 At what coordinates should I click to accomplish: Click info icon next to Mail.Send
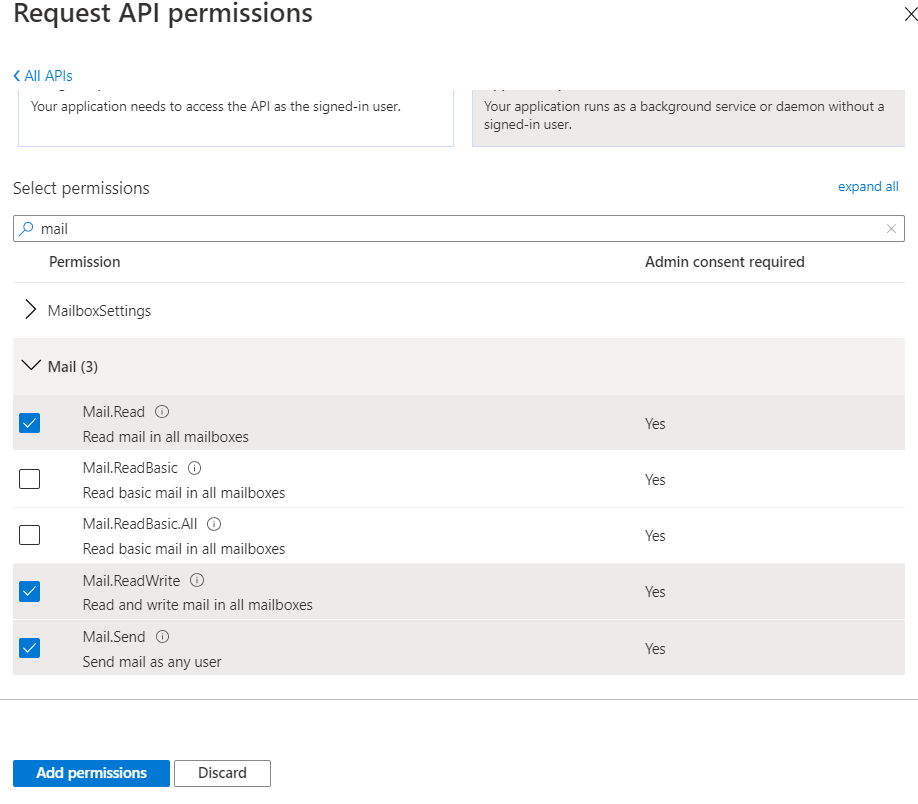coord(163,637)
